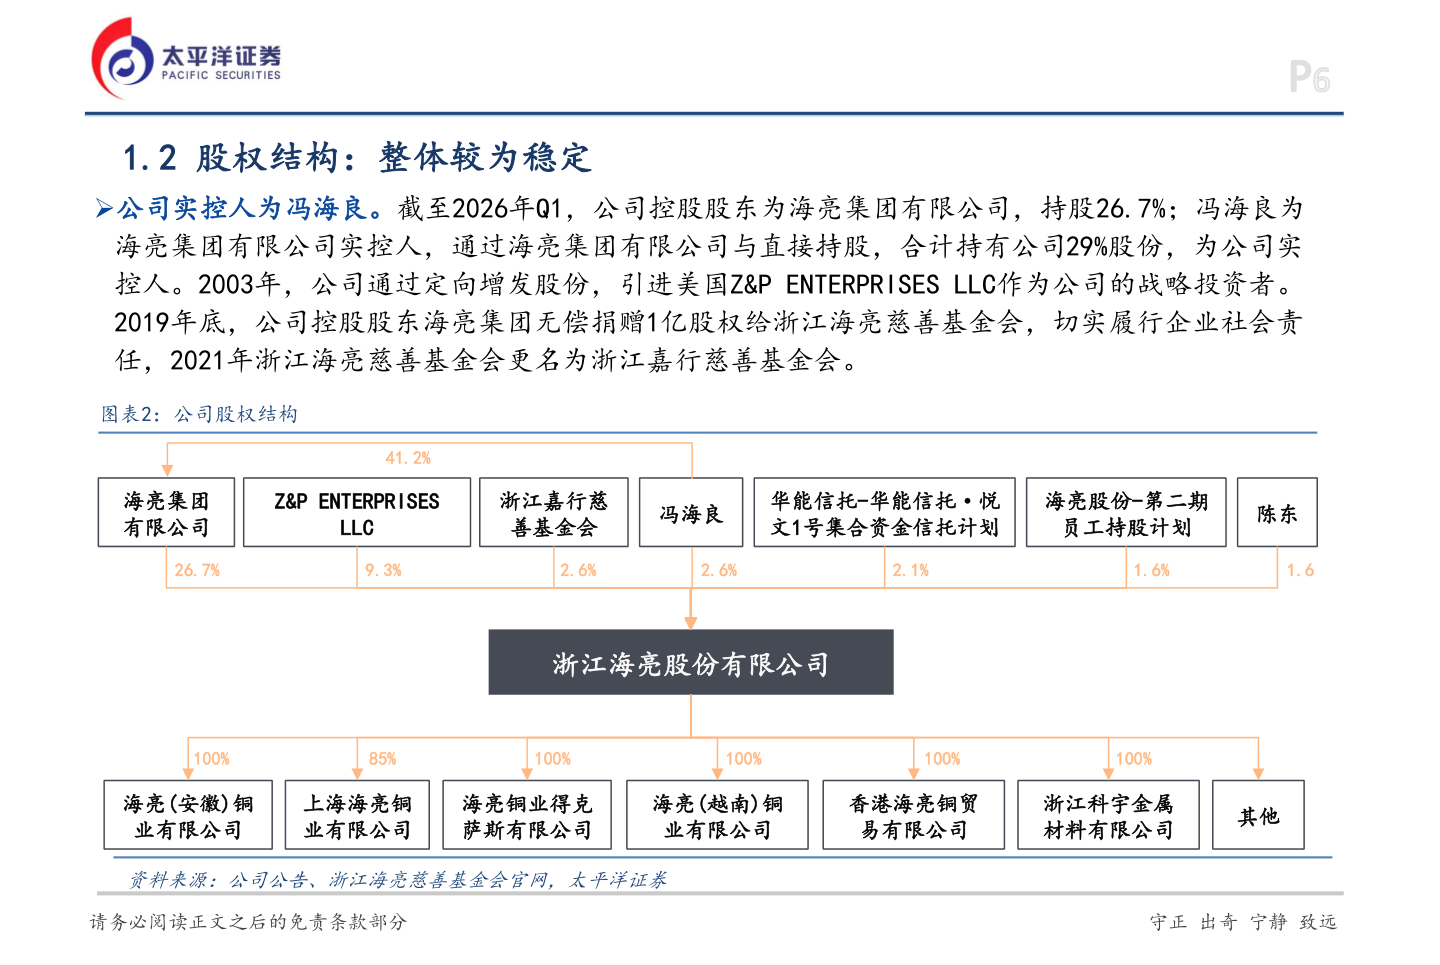The image size is (1440, 965).
Task: Click the 浙江嘉行慈善基金会 box
Action: (x=554, y=512)
